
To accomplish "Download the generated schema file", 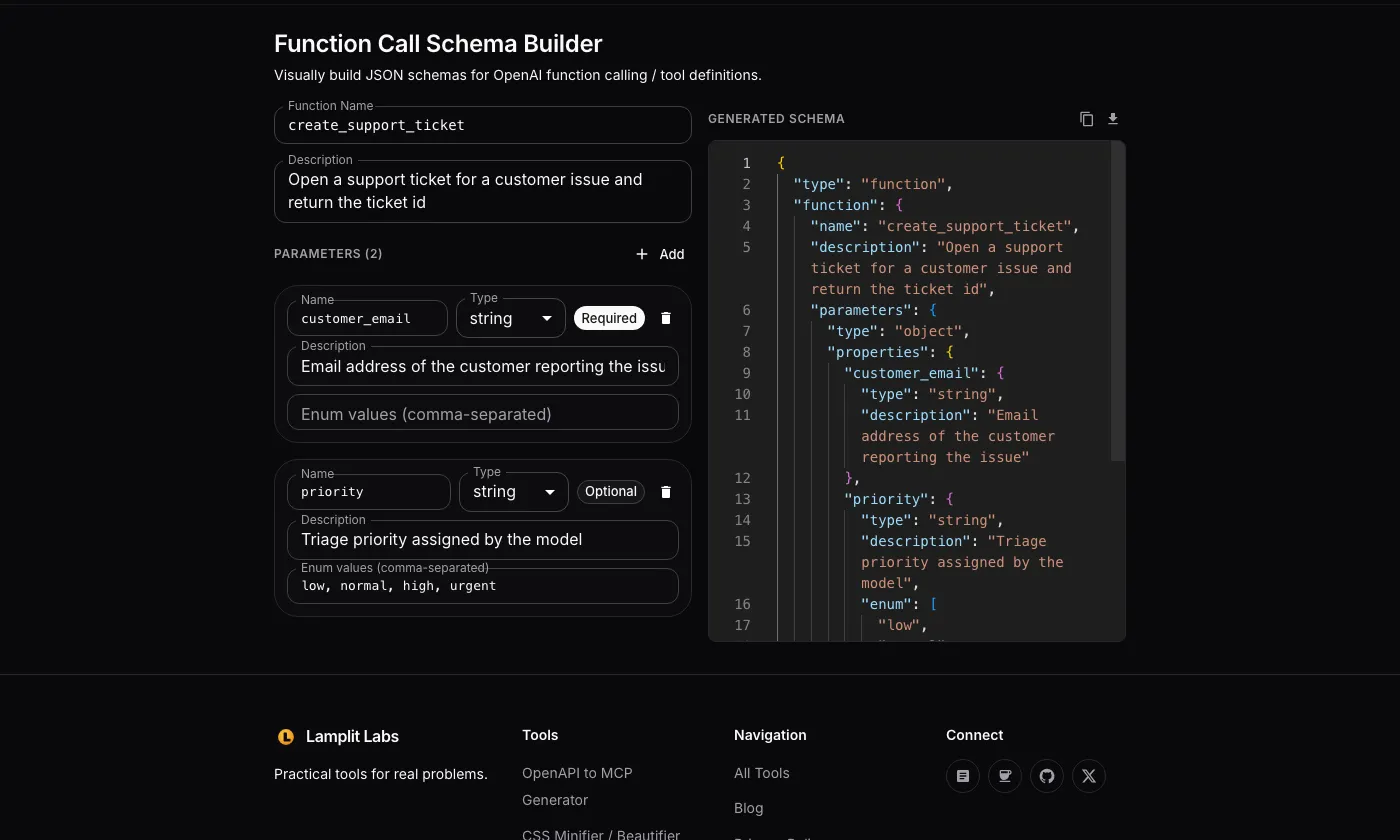I will pos(1113,119).
